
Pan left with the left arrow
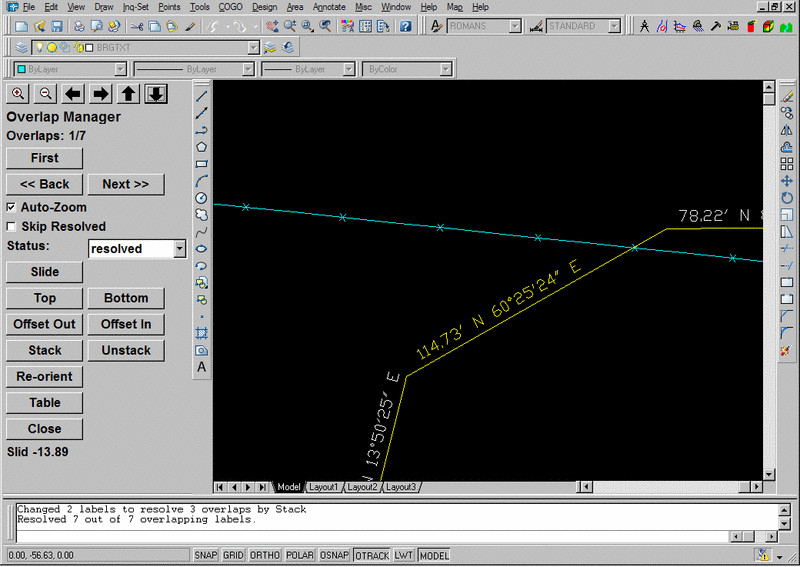(73, 94)
